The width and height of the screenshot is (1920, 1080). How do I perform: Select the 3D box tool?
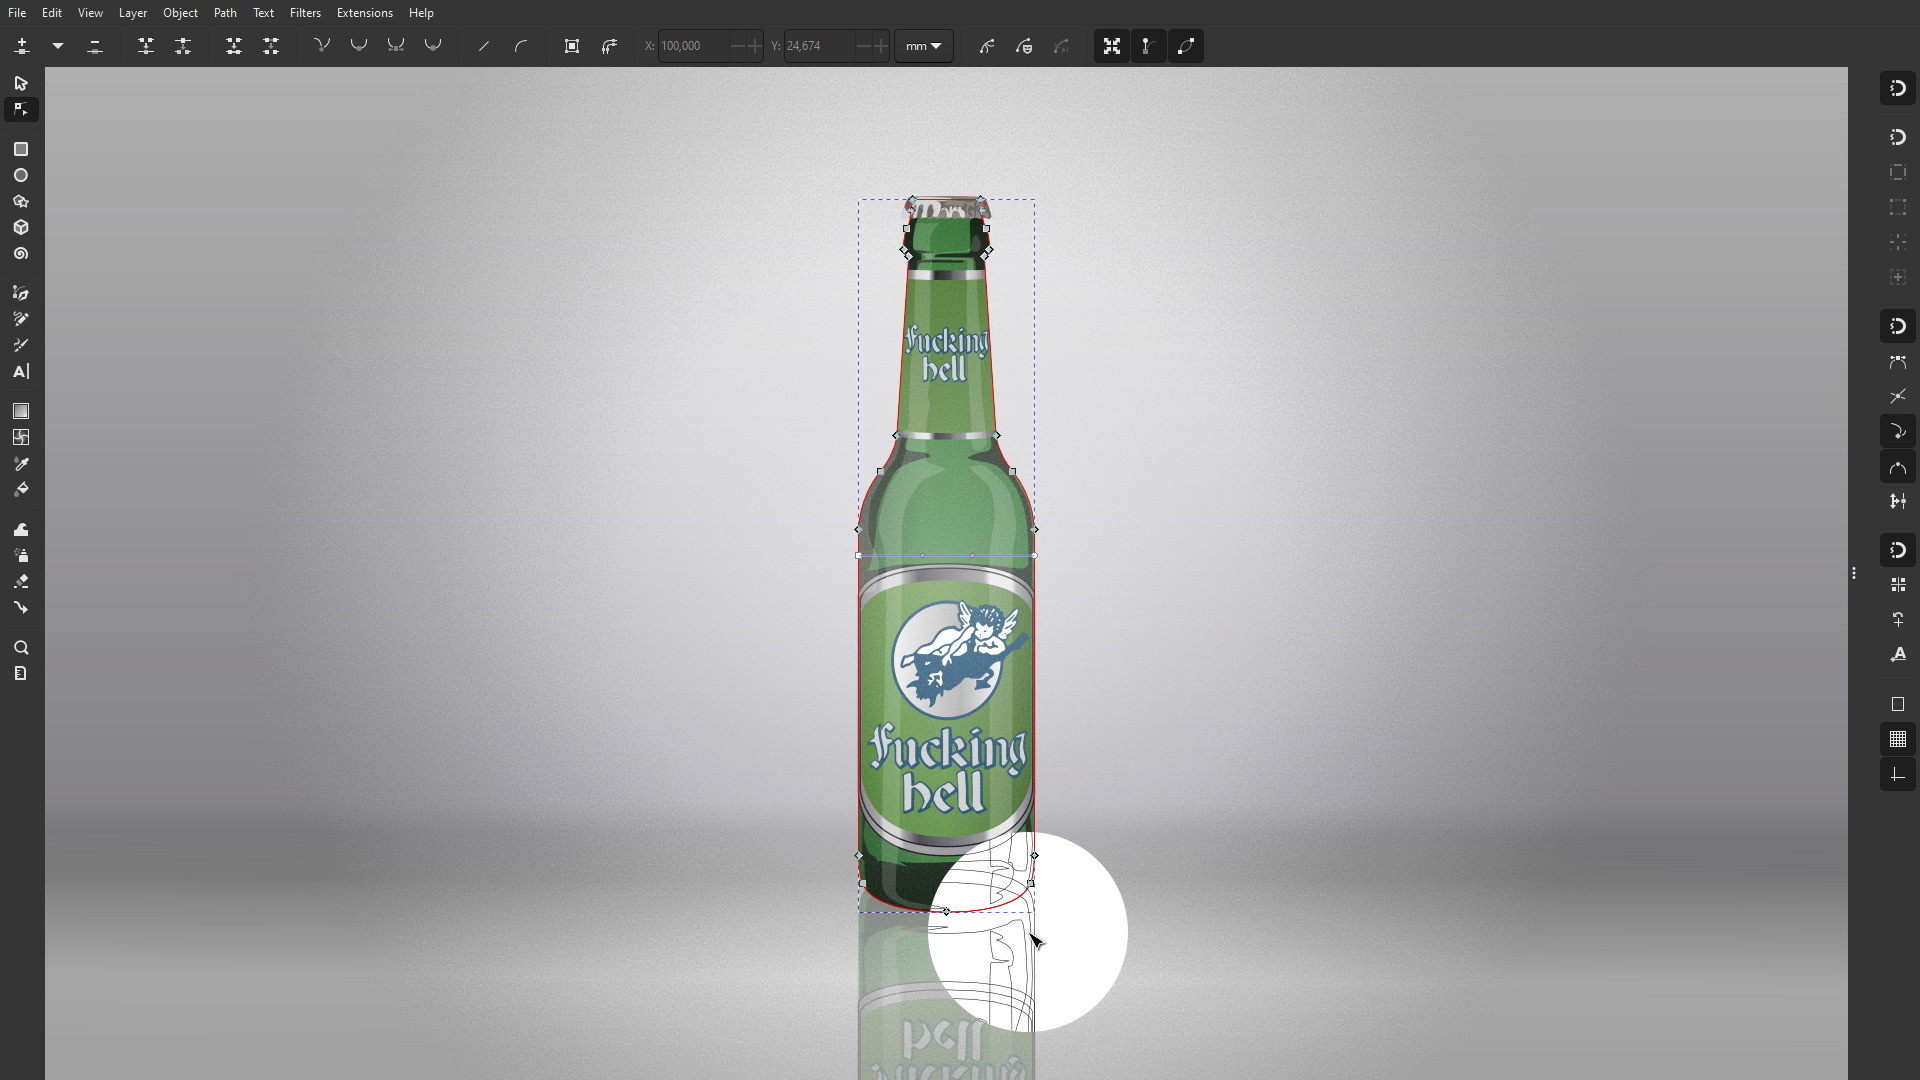pos(21,227)
